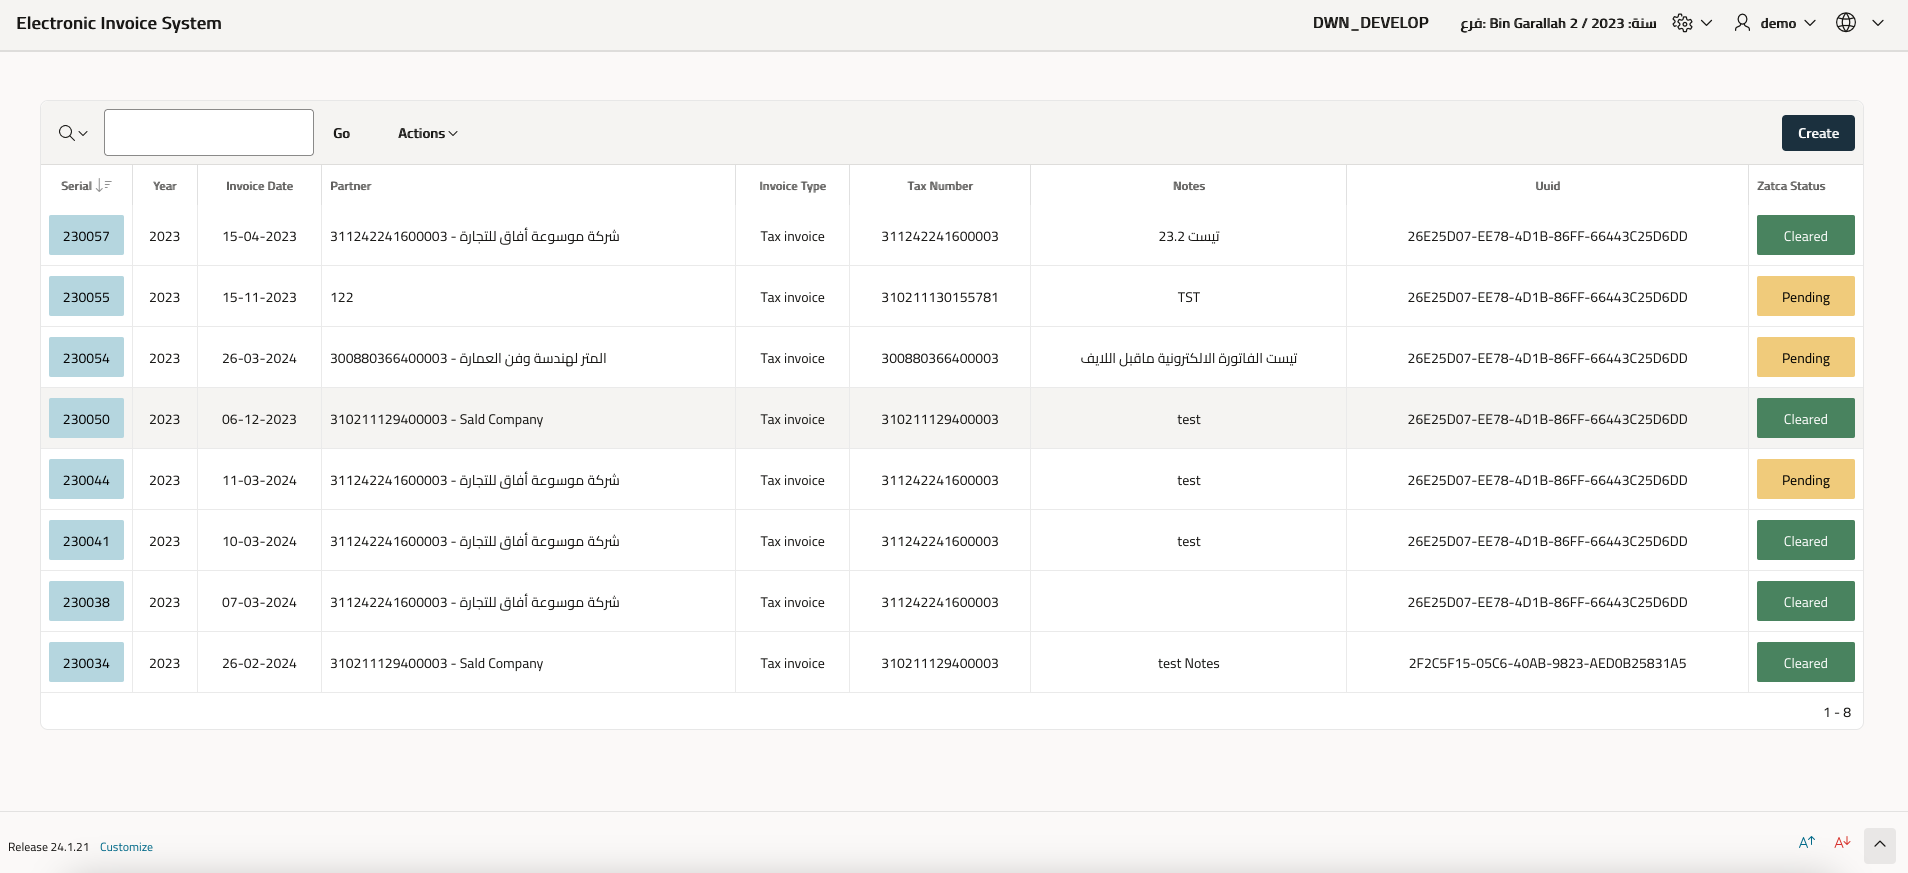Viewport: 1908px width, 873px height.
Task: Open invoice serial 230050
Action: [x=86, y=419]
